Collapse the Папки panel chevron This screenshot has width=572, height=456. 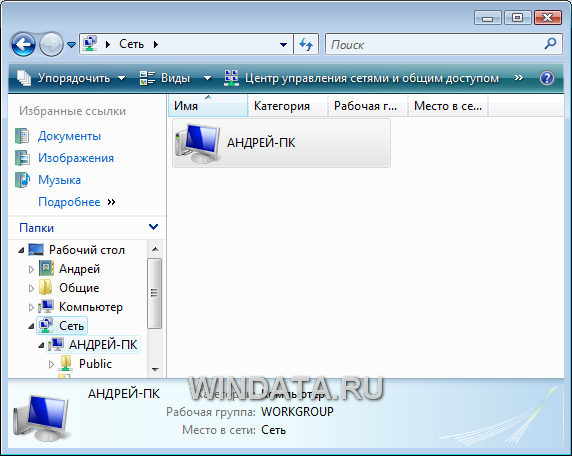tap(154, 227)
